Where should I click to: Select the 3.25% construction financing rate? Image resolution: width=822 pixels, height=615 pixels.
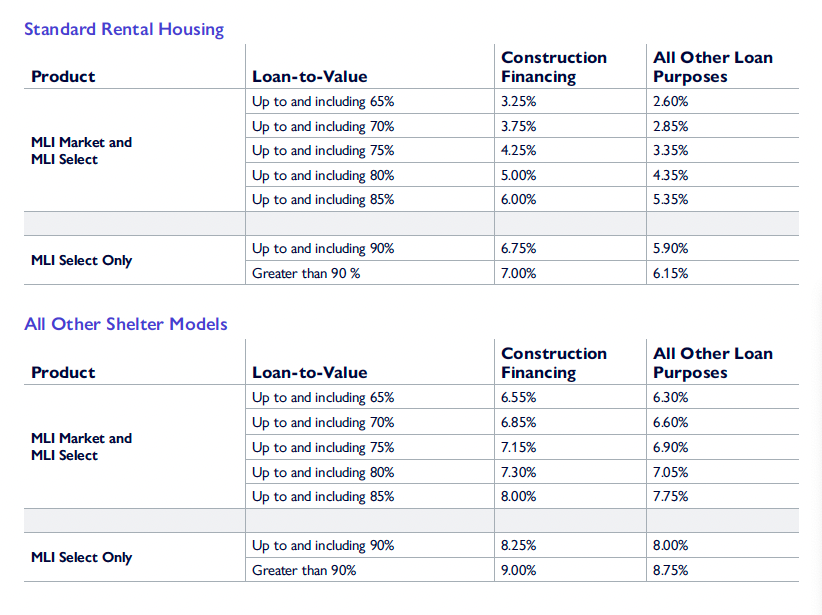tap(519, 102)
